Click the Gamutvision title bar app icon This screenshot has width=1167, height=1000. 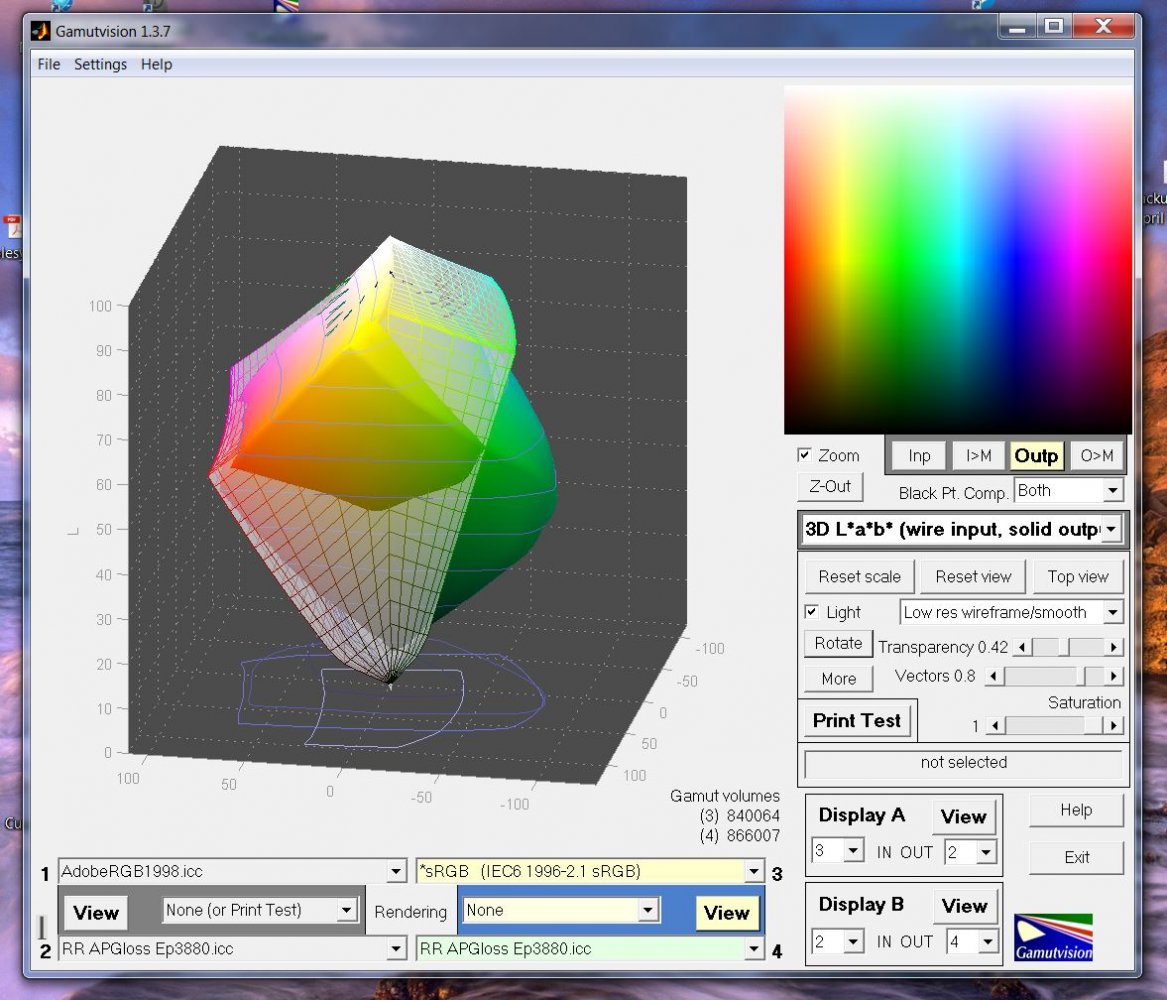click(40, 31)
